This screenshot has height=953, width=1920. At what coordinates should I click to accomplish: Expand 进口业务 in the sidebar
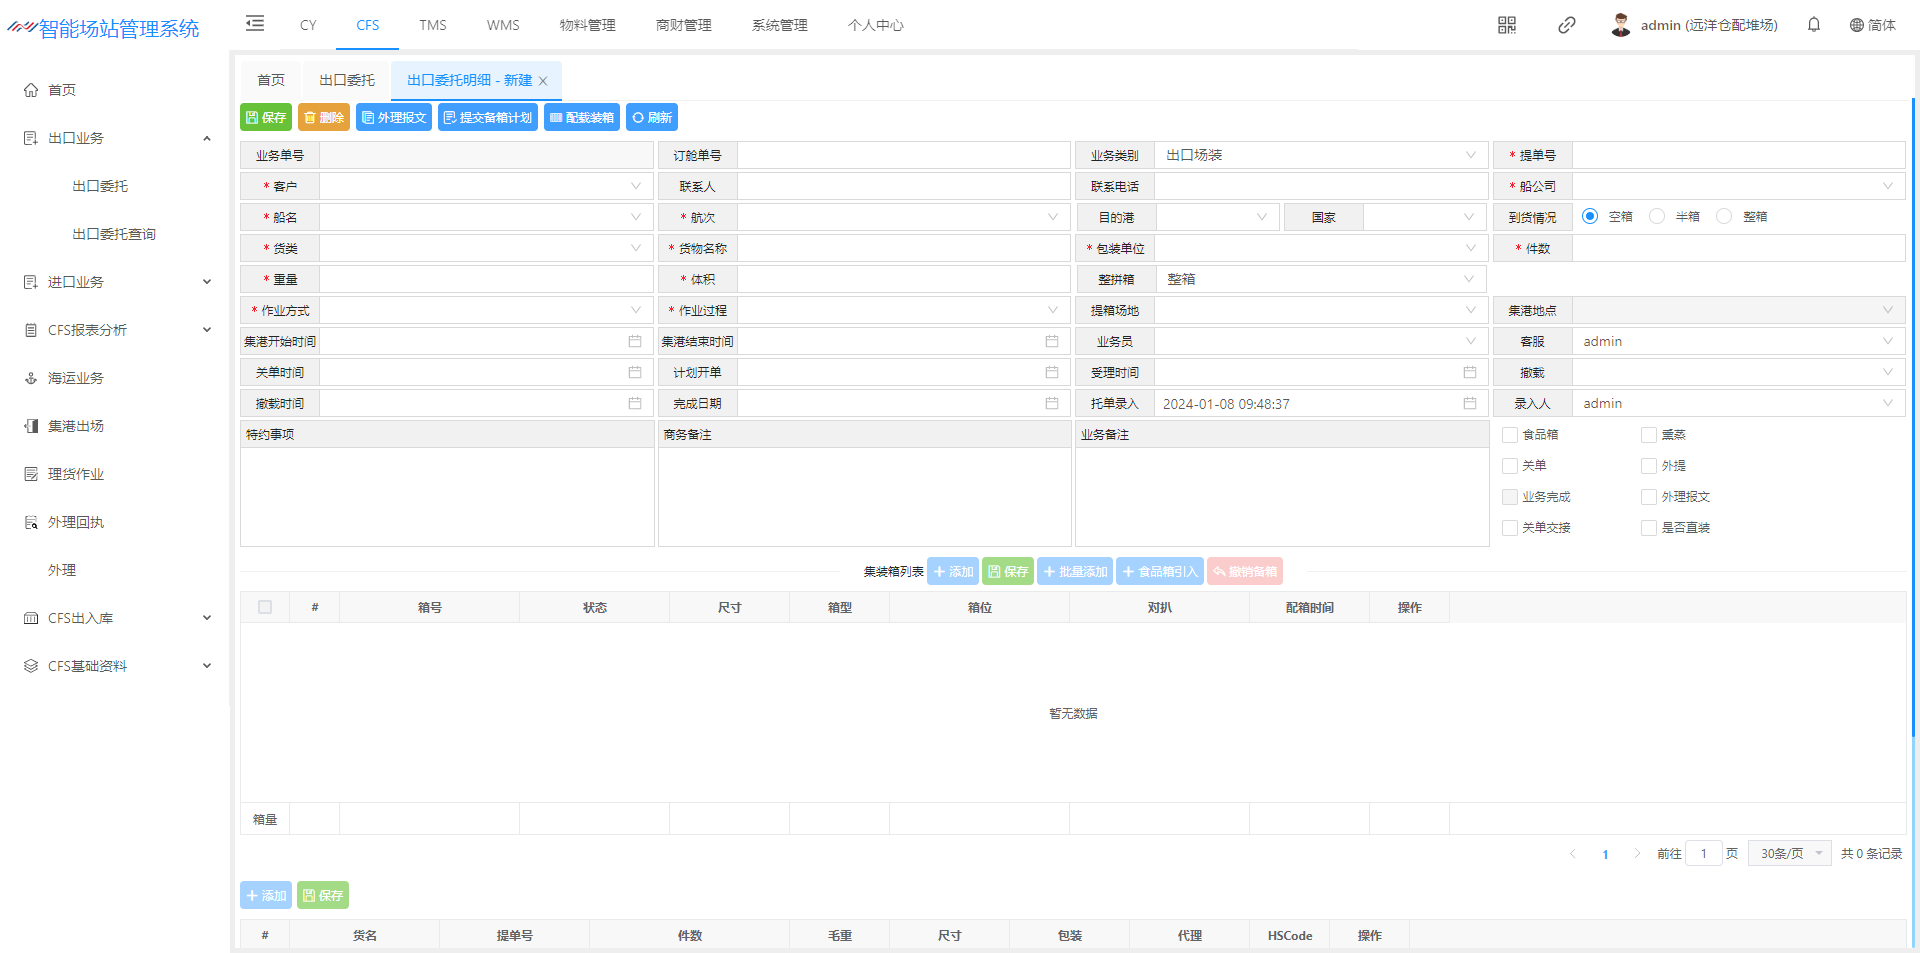116,282
